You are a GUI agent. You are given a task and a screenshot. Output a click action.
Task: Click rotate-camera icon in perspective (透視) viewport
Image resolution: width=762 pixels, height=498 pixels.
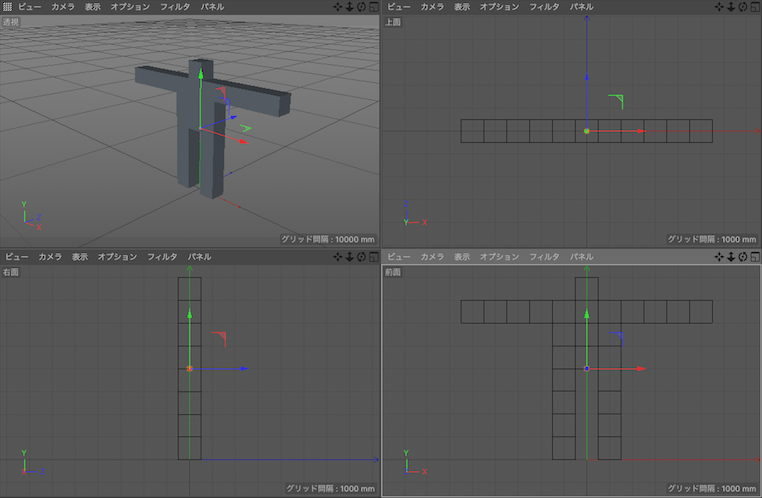(361, 7)
